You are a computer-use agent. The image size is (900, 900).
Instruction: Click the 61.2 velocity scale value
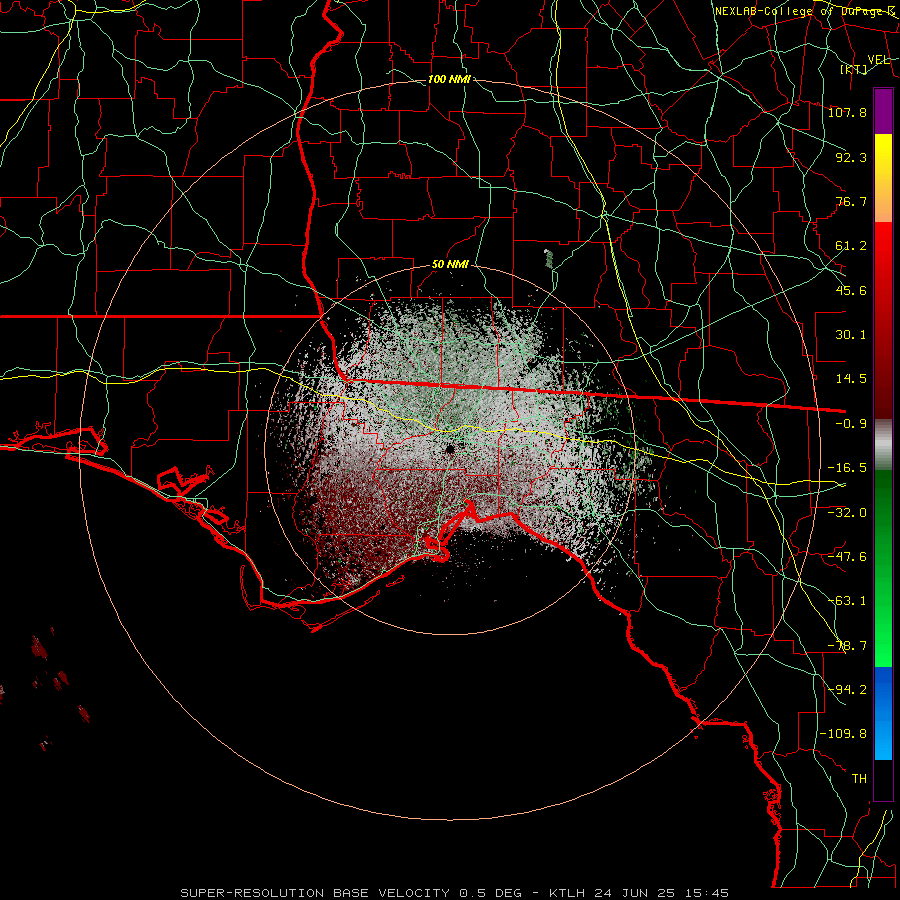coord(851,246)
